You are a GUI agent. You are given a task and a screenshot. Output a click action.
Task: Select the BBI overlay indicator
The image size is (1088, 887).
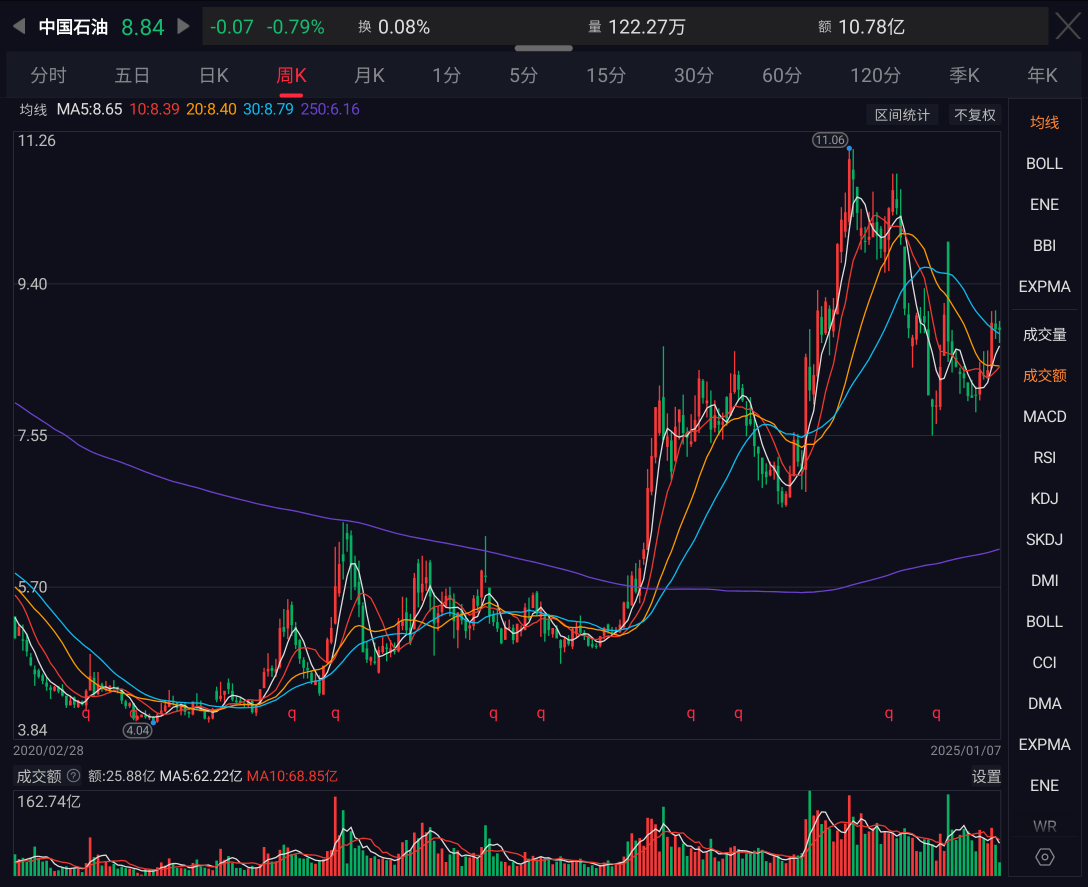coord(1044,245)
